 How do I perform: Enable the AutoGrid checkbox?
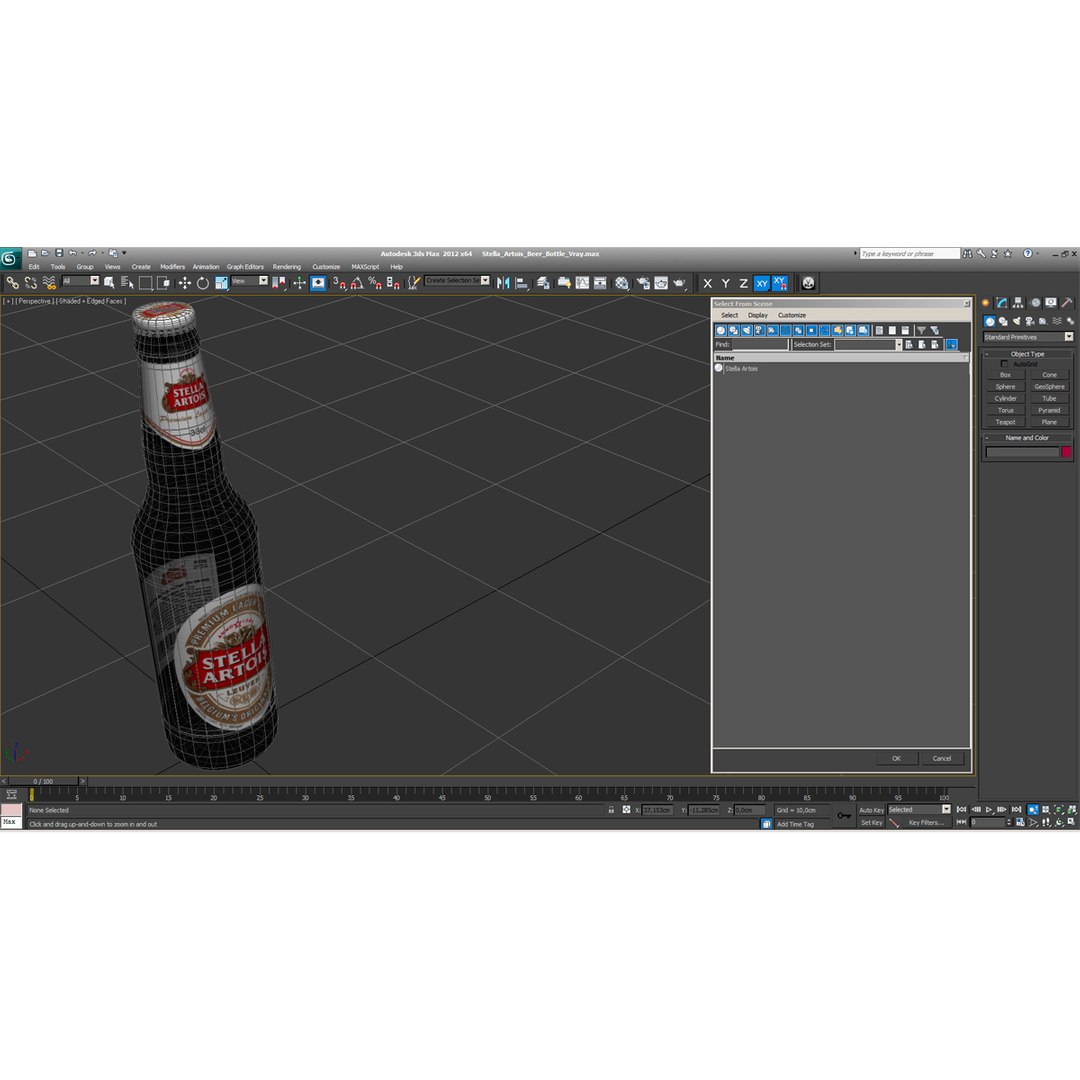(1004, 364)
